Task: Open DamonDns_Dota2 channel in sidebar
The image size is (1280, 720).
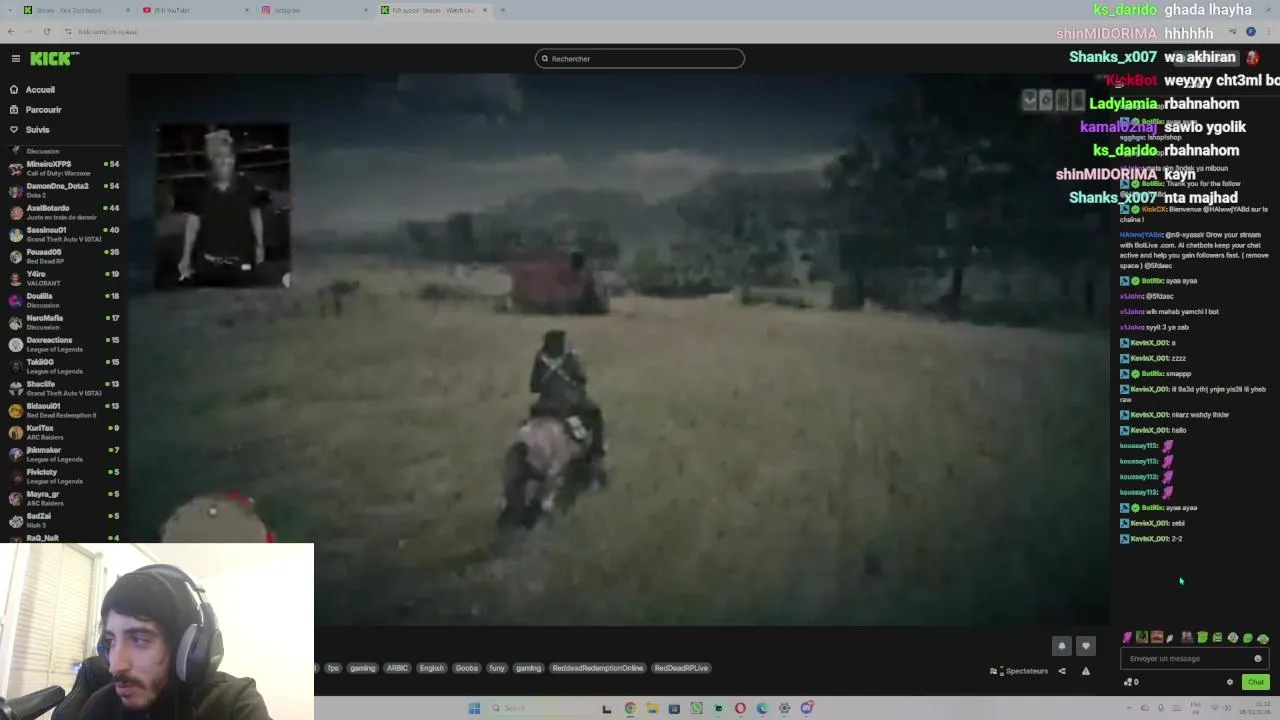Action: click(x=62, y=190)
